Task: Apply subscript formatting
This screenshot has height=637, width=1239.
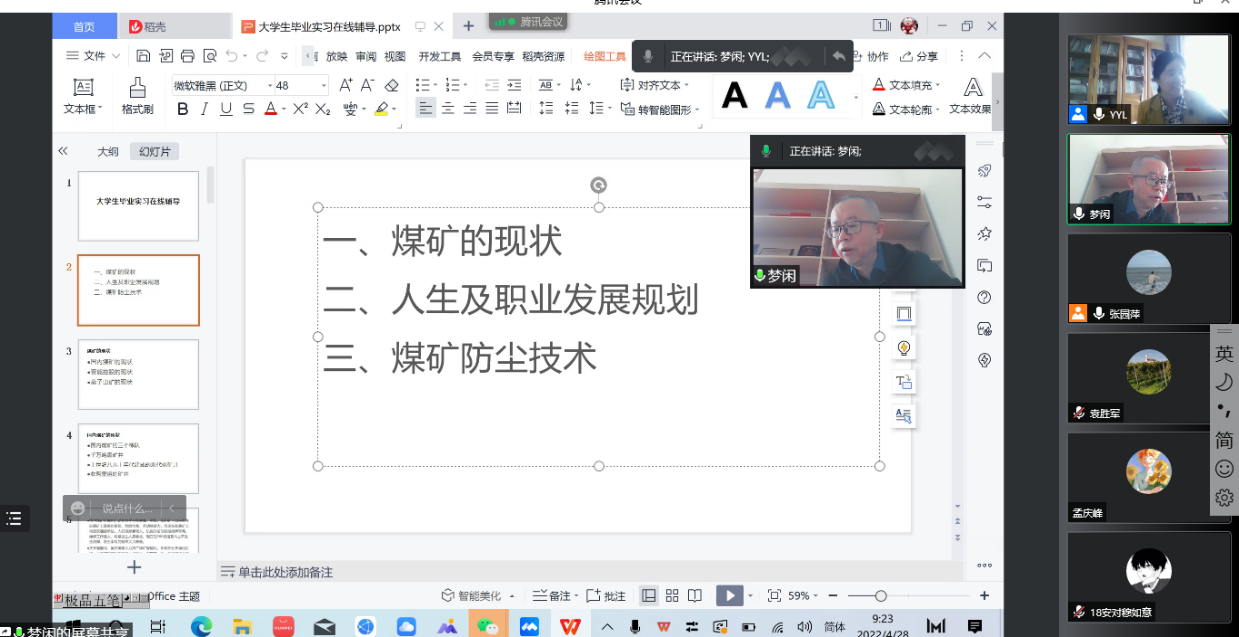Action: 323,109
